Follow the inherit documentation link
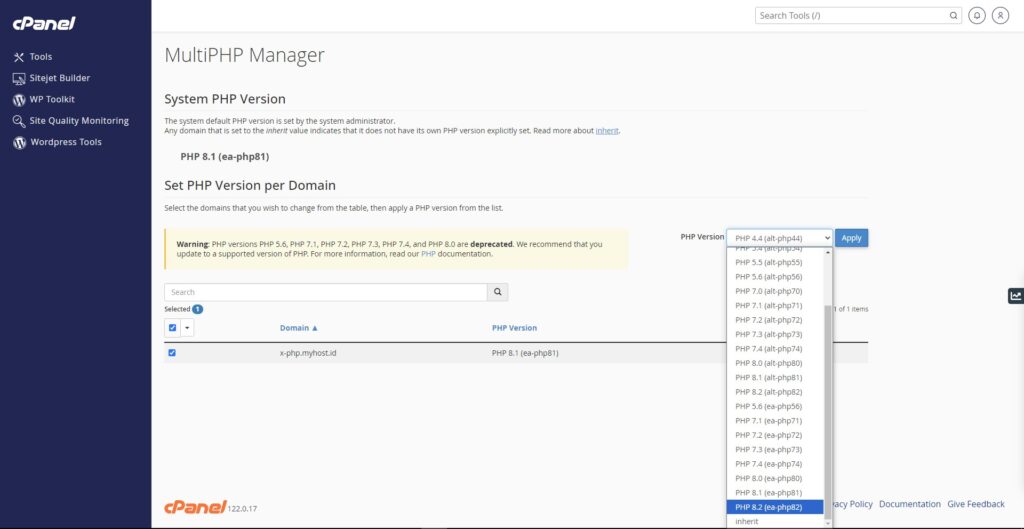This screenshot has width=1024, height=529. click(x=607, y=131)
